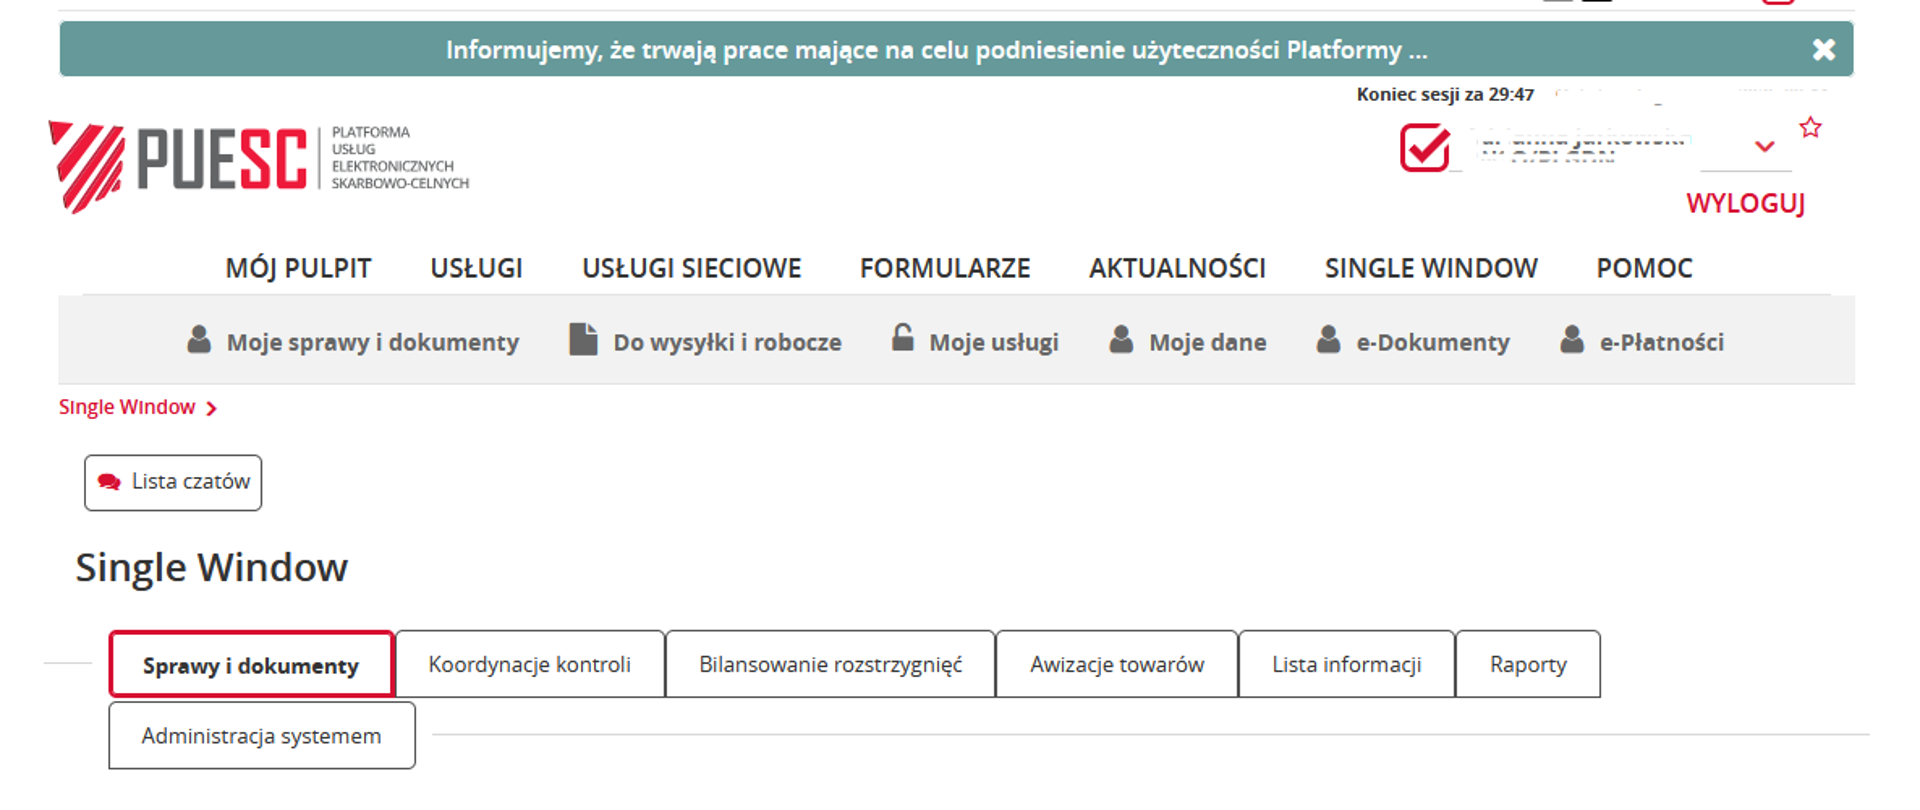Click the padlock icon beside Moje usługi
Screen dimensions: 1920x810
[902, 338]
